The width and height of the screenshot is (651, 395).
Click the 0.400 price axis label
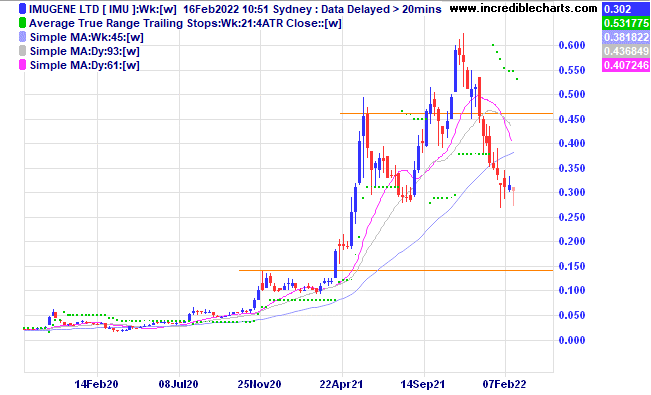[x=572, y=143]
